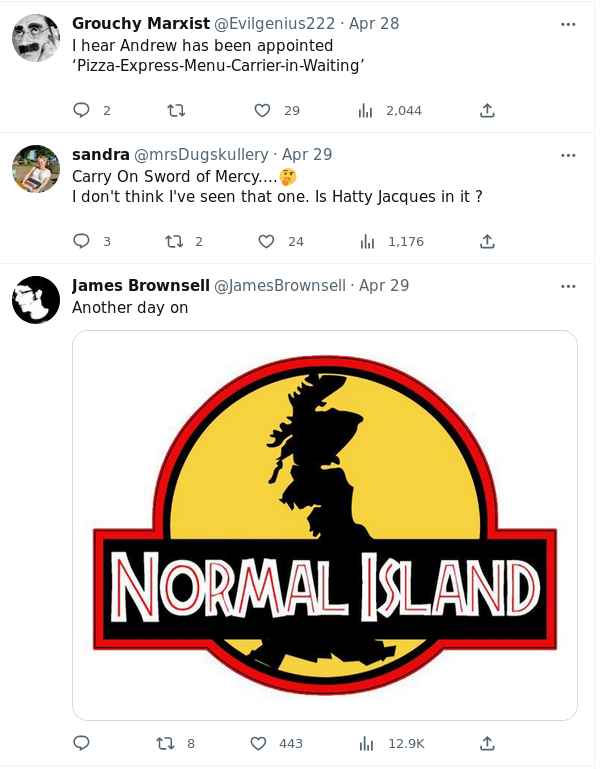Retweet sandra's tweet
This screenshot has height=769, width=600.
click(x=173, y=241)
